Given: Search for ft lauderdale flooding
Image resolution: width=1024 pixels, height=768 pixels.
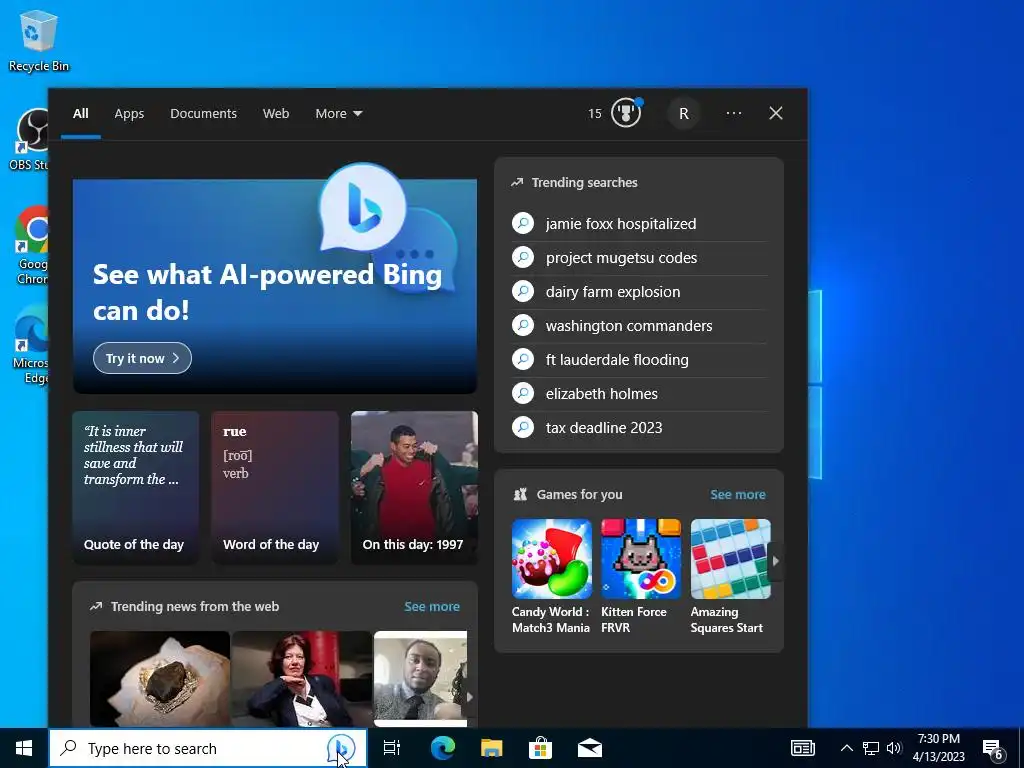Looking at the screenshot, I should [617, 359].
